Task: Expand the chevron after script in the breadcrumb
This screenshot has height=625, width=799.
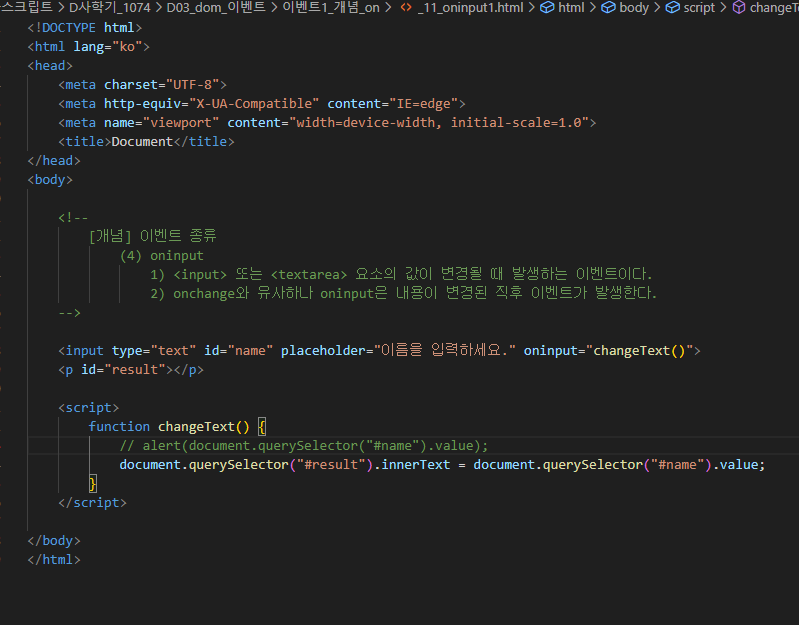Action: [x=723, y=8]
